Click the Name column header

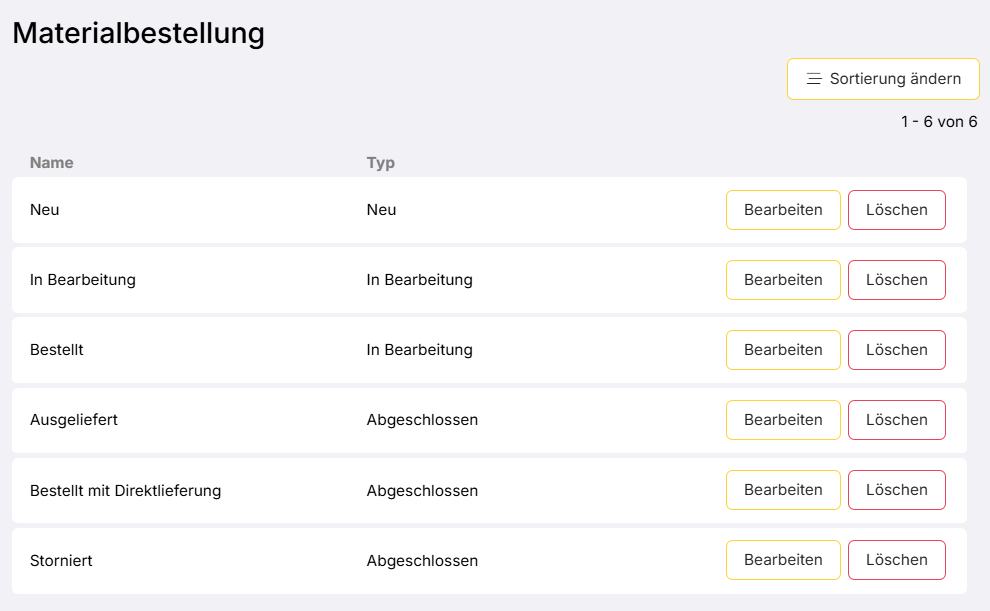click(52, 163)
